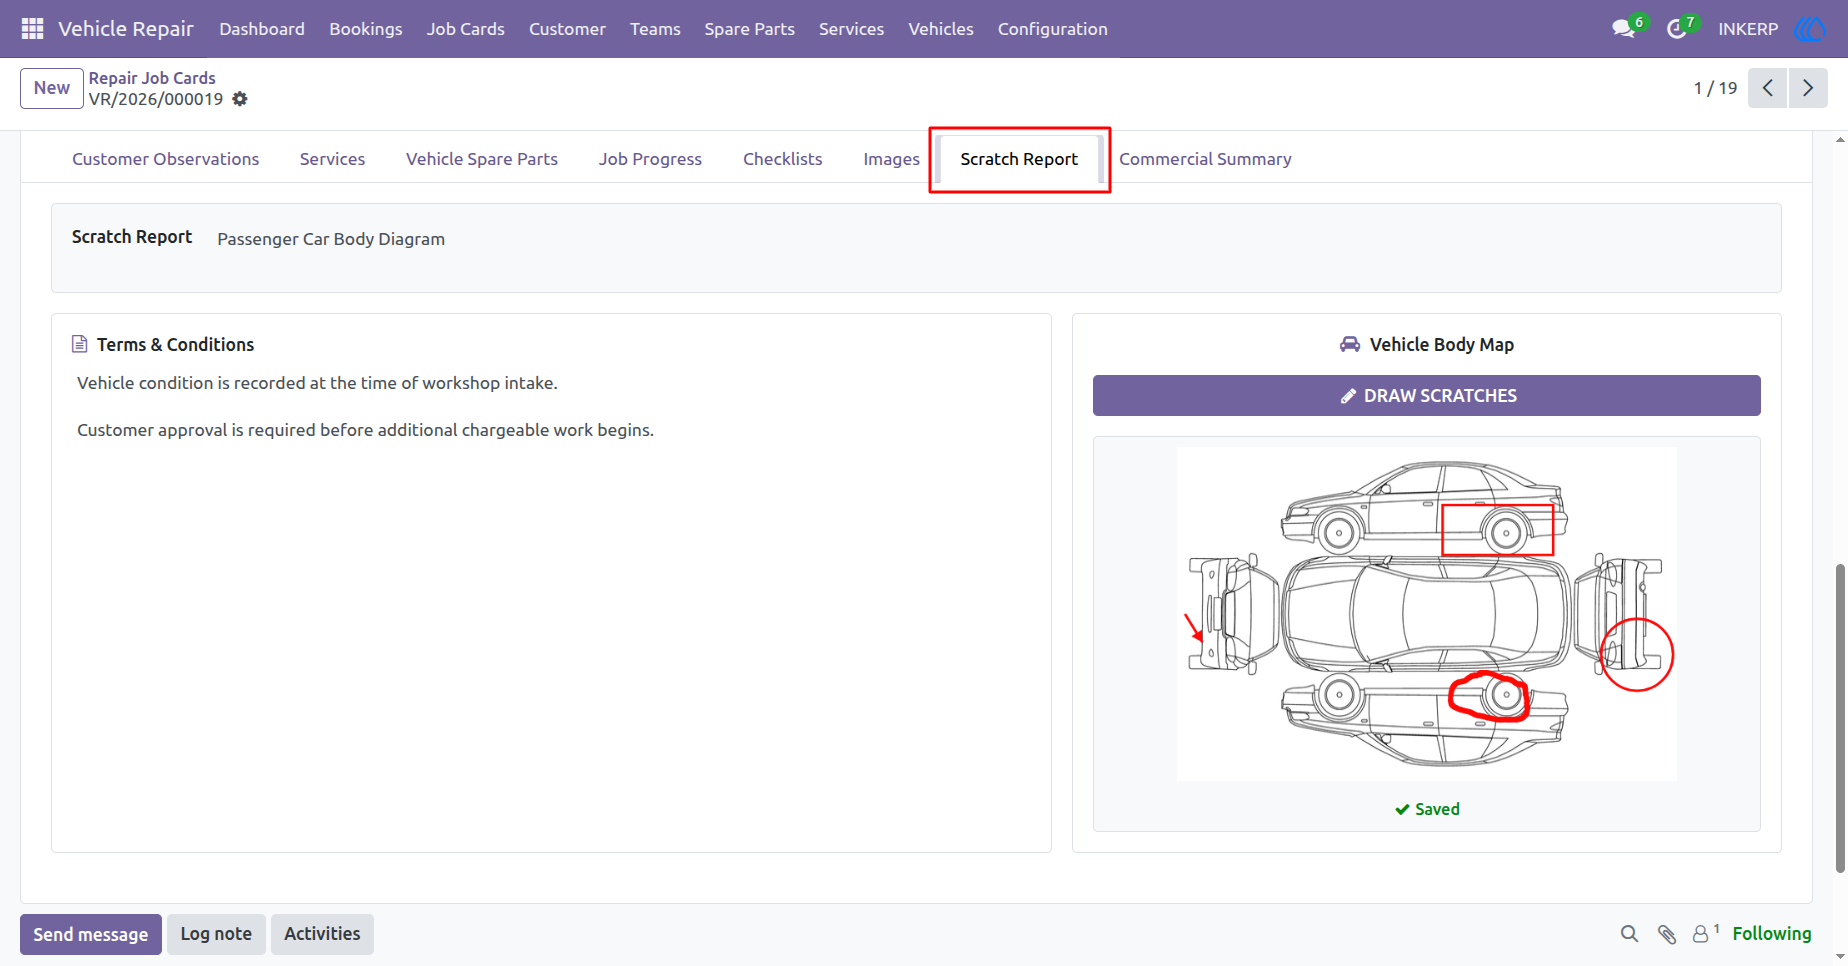
Task: Switch to Customer Observations tab
Action: (165, 159)
